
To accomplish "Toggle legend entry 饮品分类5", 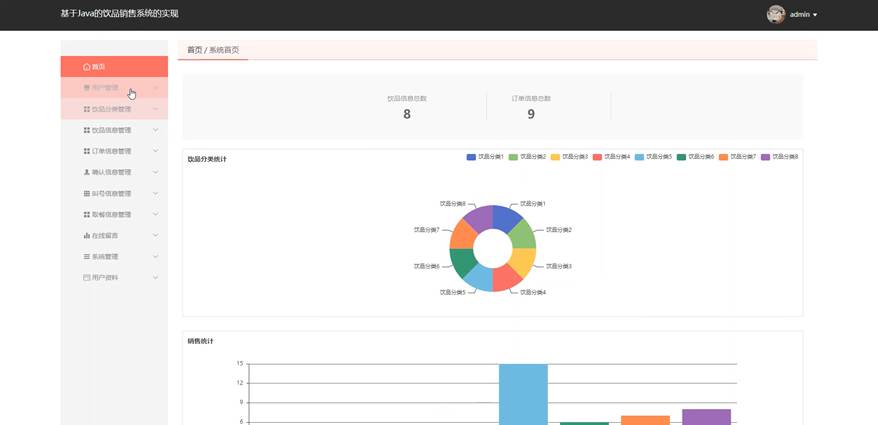I will click(x=653, y=157).
